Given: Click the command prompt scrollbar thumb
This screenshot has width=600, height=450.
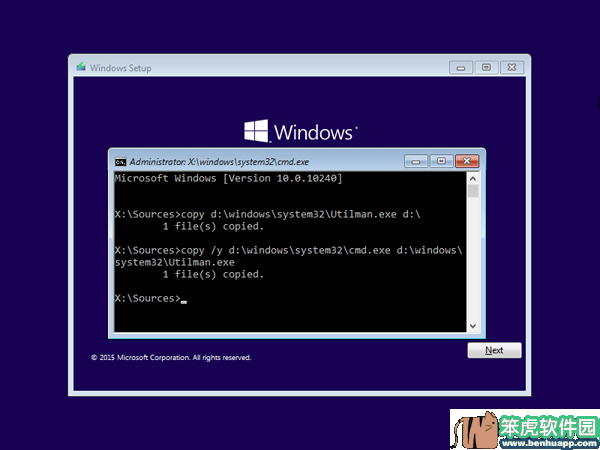Looking at the screenshot, I should tap(473, 191).
